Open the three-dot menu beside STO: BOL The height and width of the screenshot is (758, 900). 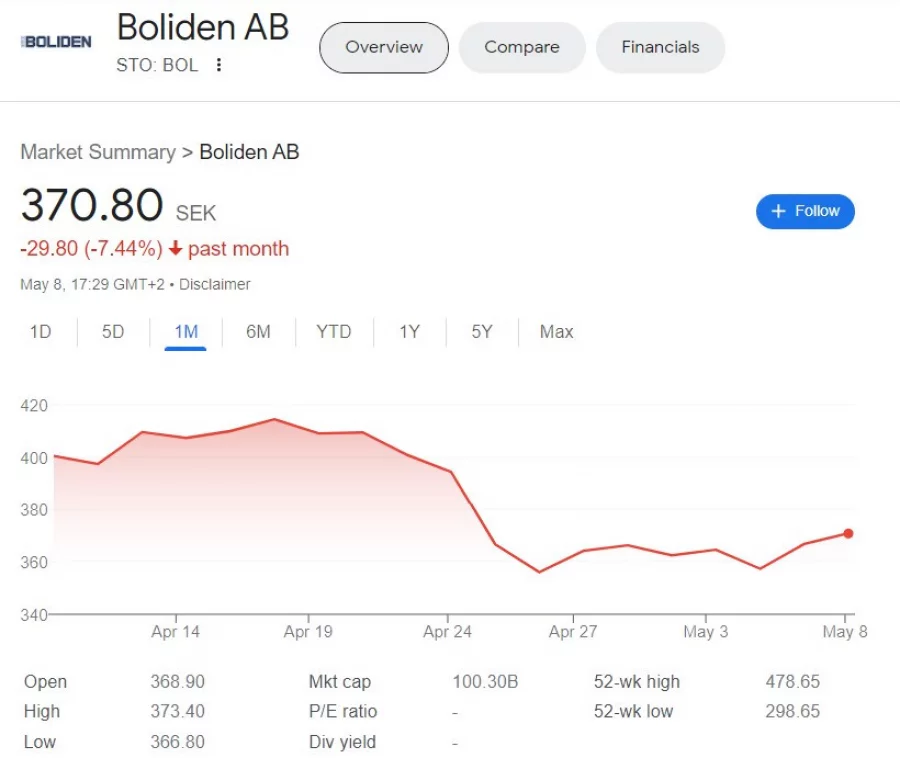point(219,65)
